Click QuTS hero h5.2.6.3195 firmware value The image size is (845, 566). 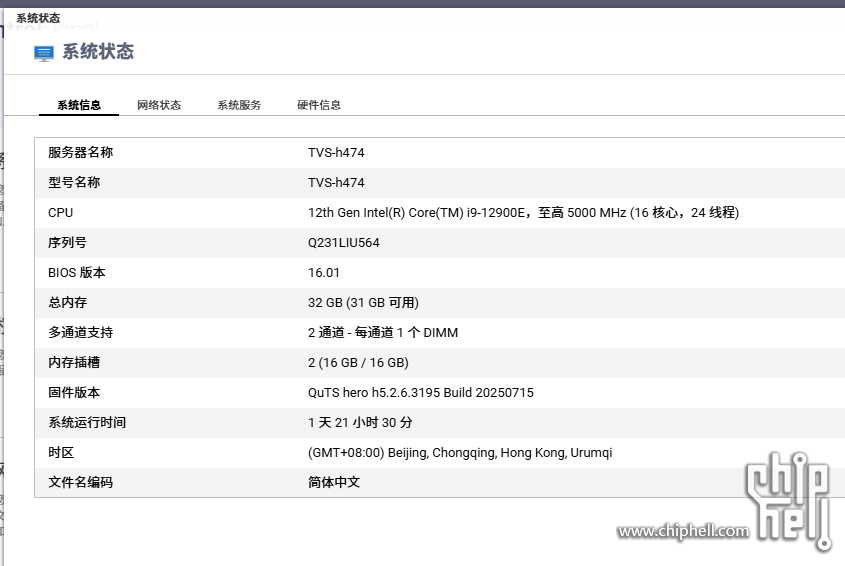pos(421,393)
